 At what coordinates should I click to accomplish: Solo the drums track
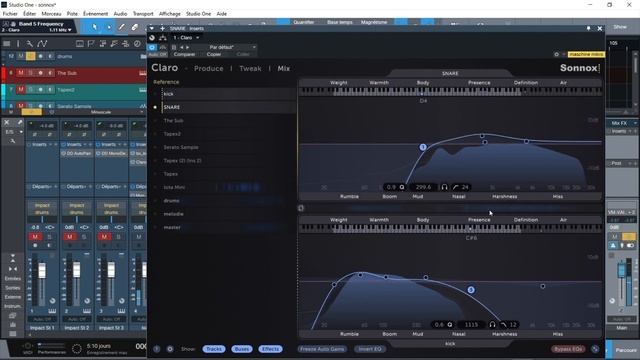[x=31, y=56]
